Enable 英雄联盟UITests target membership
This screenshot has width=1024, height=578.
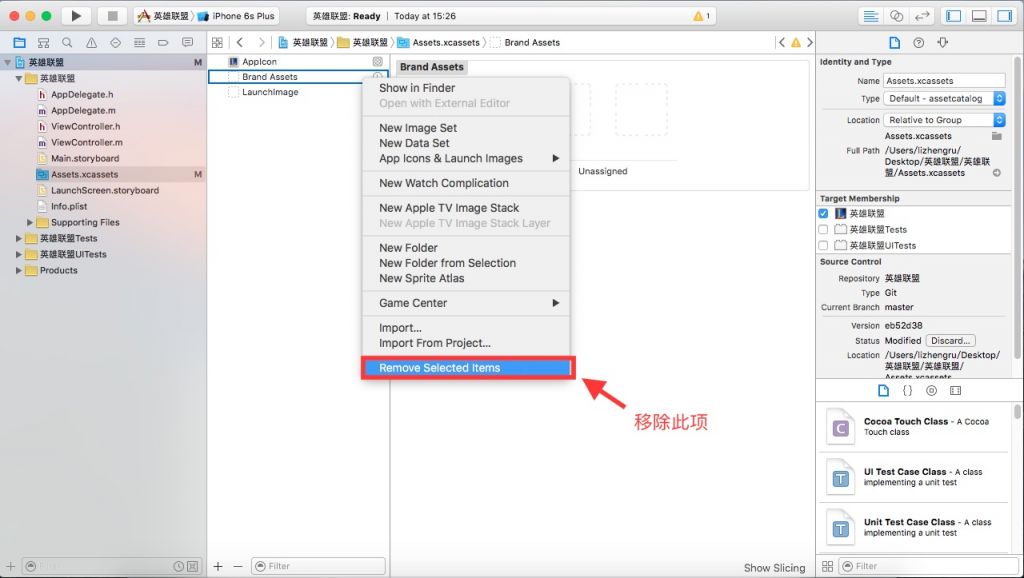pyautogui.click(x=823, y=246)
